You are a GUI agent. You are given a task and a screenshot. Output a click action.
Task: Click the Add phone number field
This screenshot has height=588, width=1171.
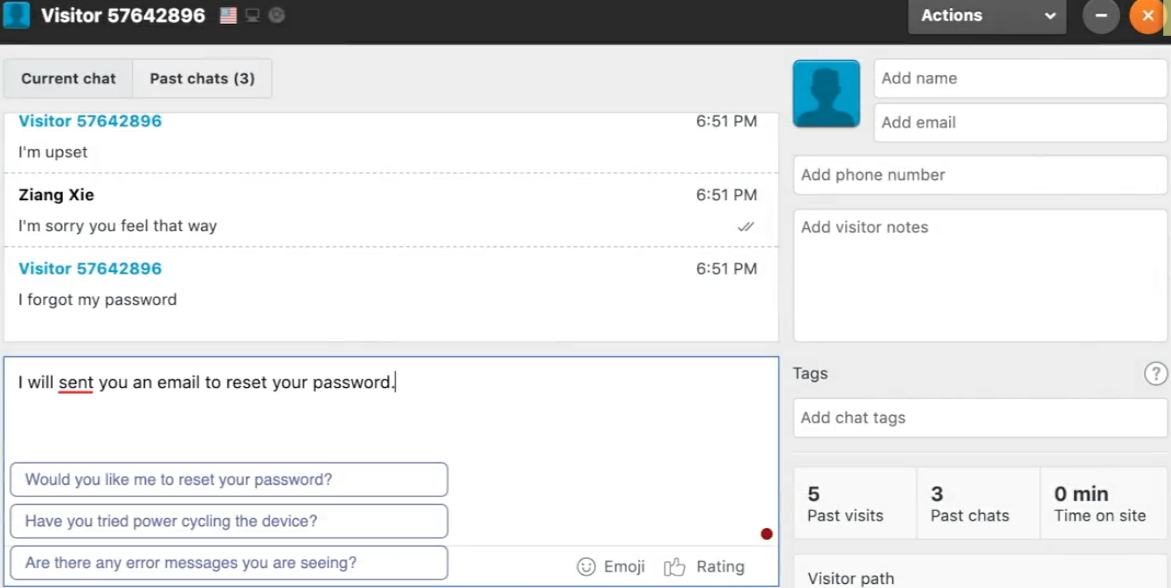(x=980, y=175)
